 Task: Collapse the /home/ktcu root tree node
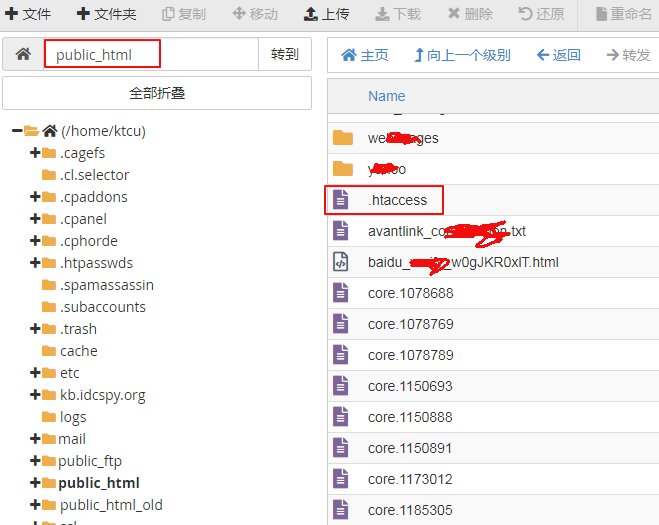point(17,131)
